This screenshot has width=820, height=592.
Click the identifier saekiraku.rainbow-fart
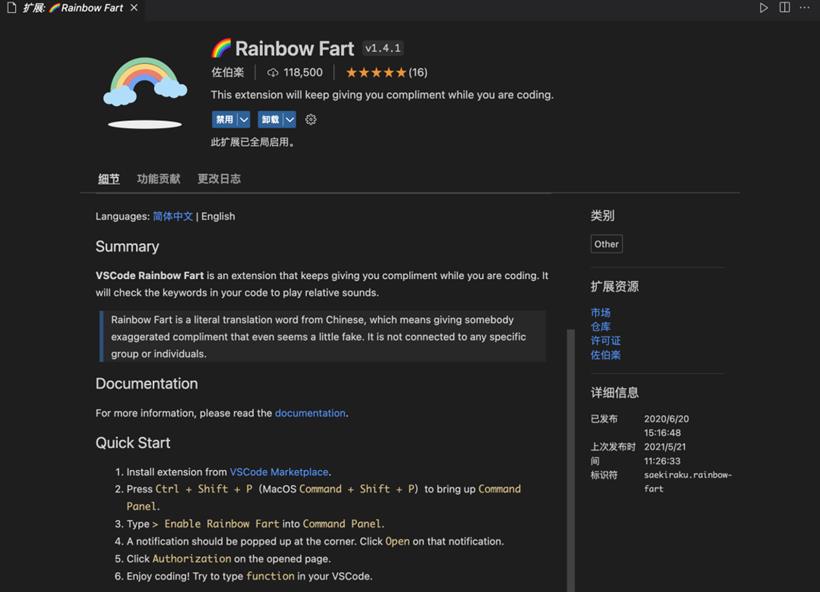688,482
